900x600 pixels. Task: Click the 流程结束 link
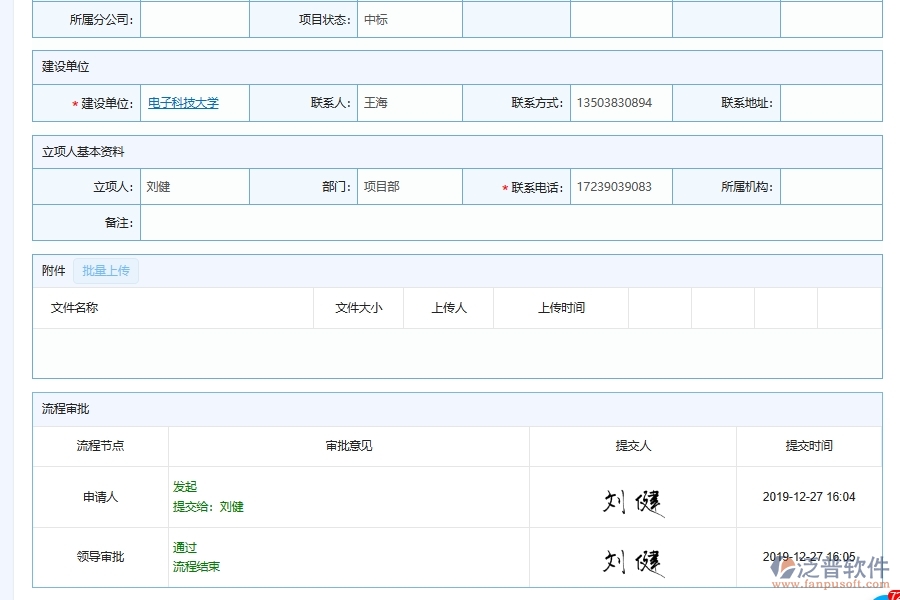coord(194,565)
